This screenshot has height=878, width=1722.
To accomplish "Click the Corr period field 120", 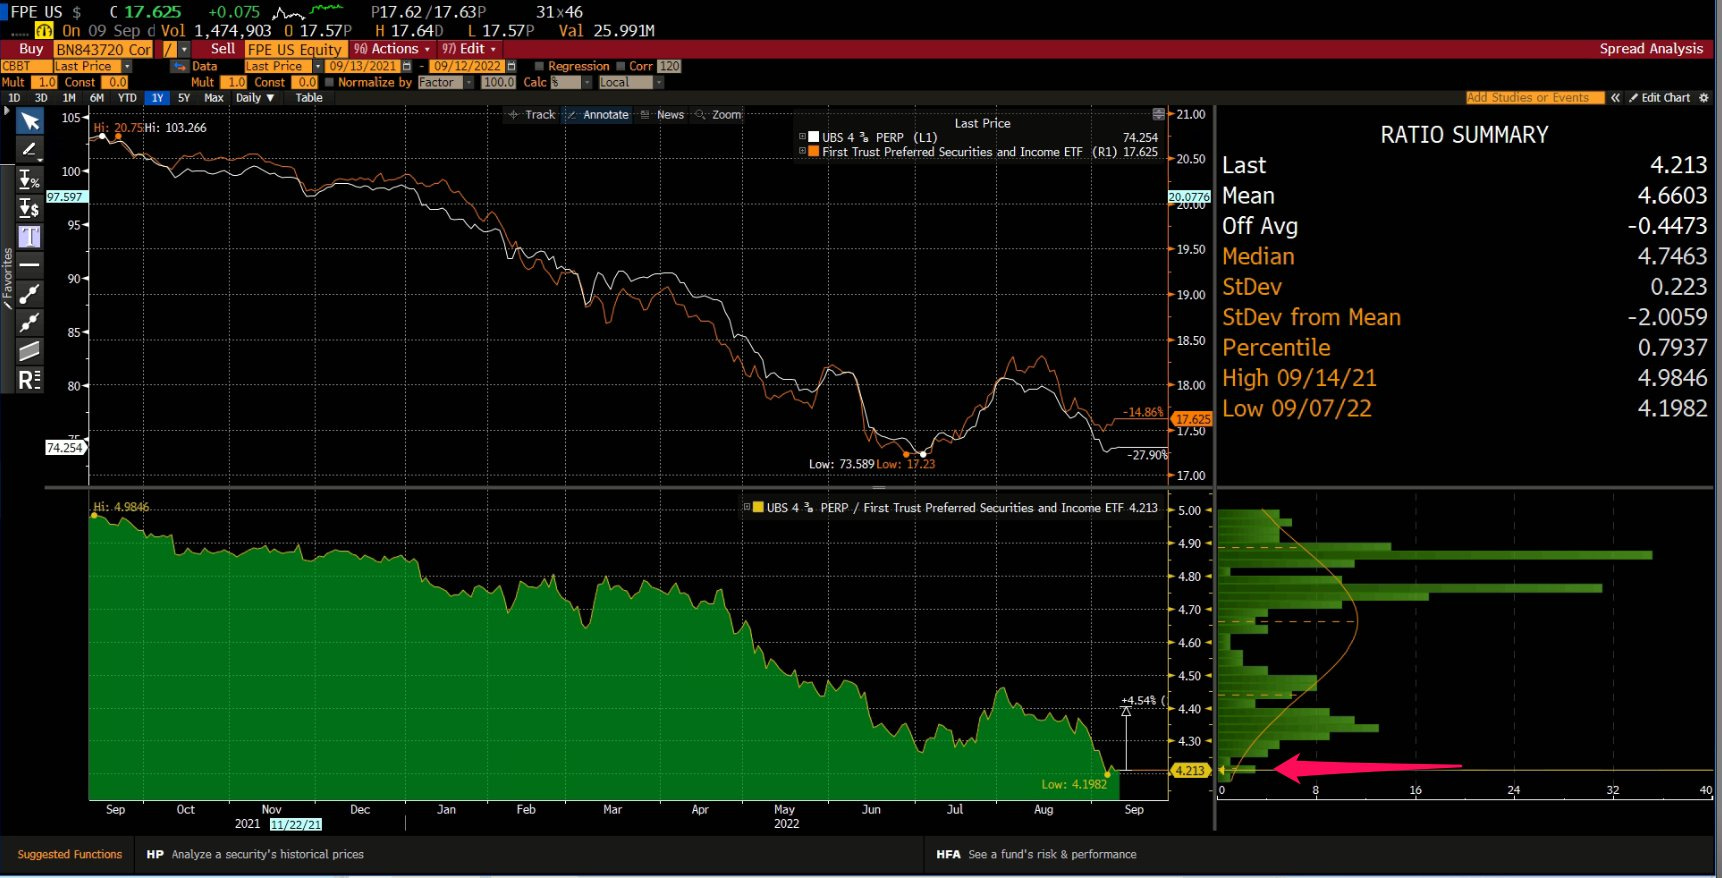I will tap(669, 66).
